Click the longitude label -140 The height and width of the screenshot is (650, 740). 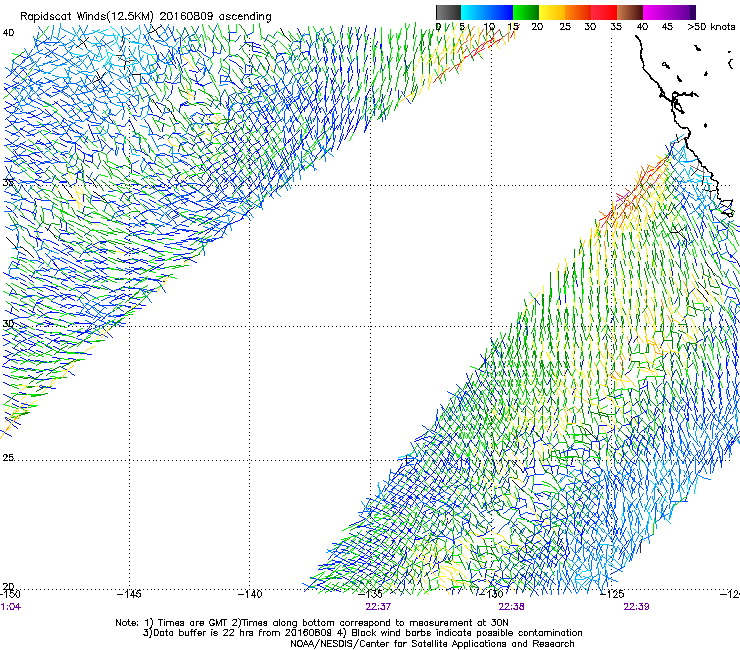[x=250, y=594]
